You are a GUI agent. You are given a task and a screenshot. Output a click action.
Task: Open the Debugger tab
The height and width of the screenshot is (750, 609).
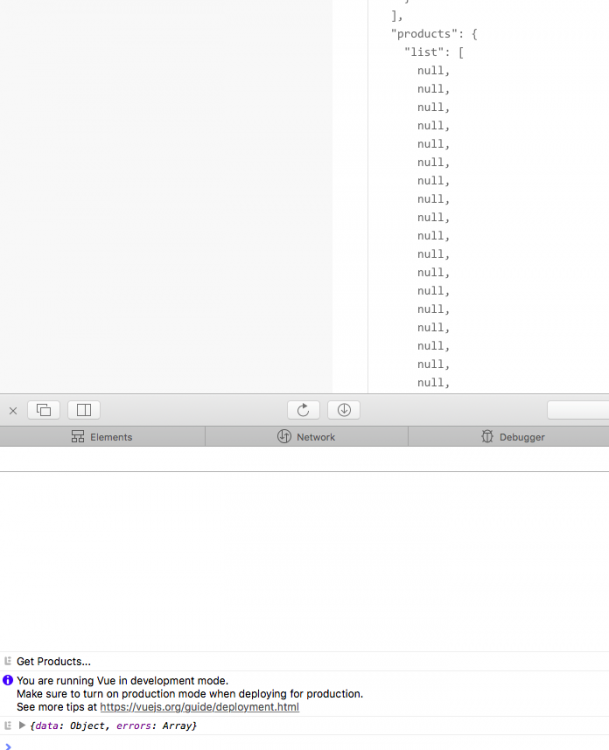click(509, 437)
